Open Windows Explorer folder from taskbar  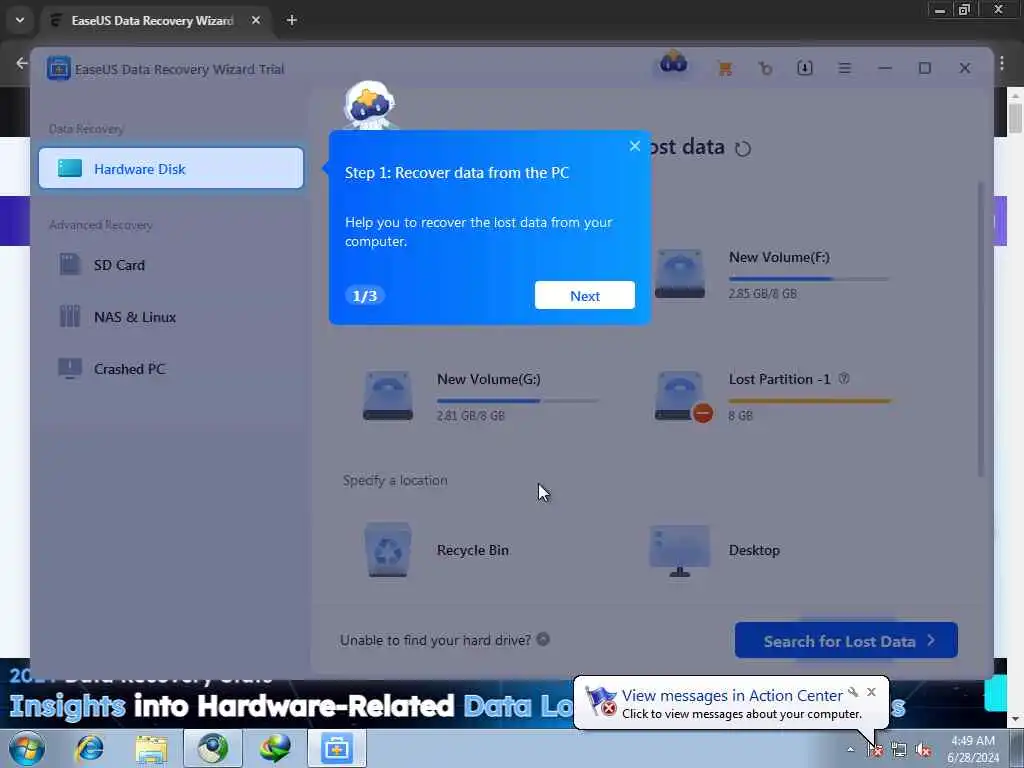point(152,748)
